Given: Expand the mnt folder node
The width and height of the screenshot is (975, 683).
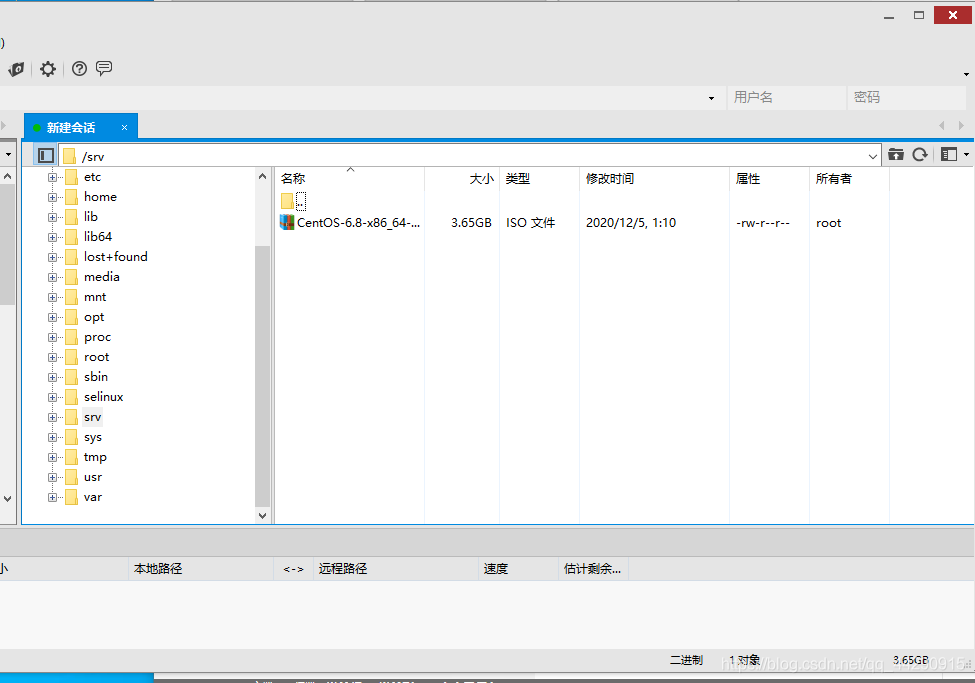Looking at the screenshot, I should tap(52, 297).
